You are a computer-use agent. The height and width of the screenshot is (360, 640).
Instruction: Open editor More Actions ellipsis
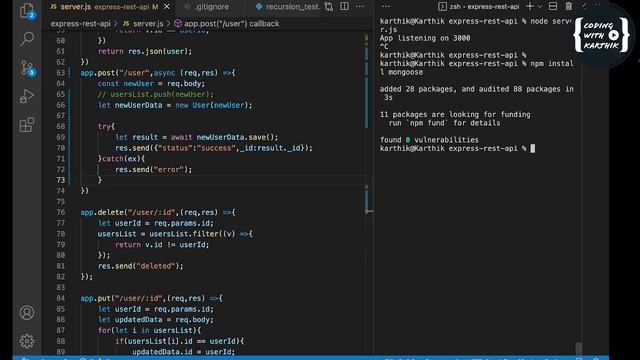[360, 7]
